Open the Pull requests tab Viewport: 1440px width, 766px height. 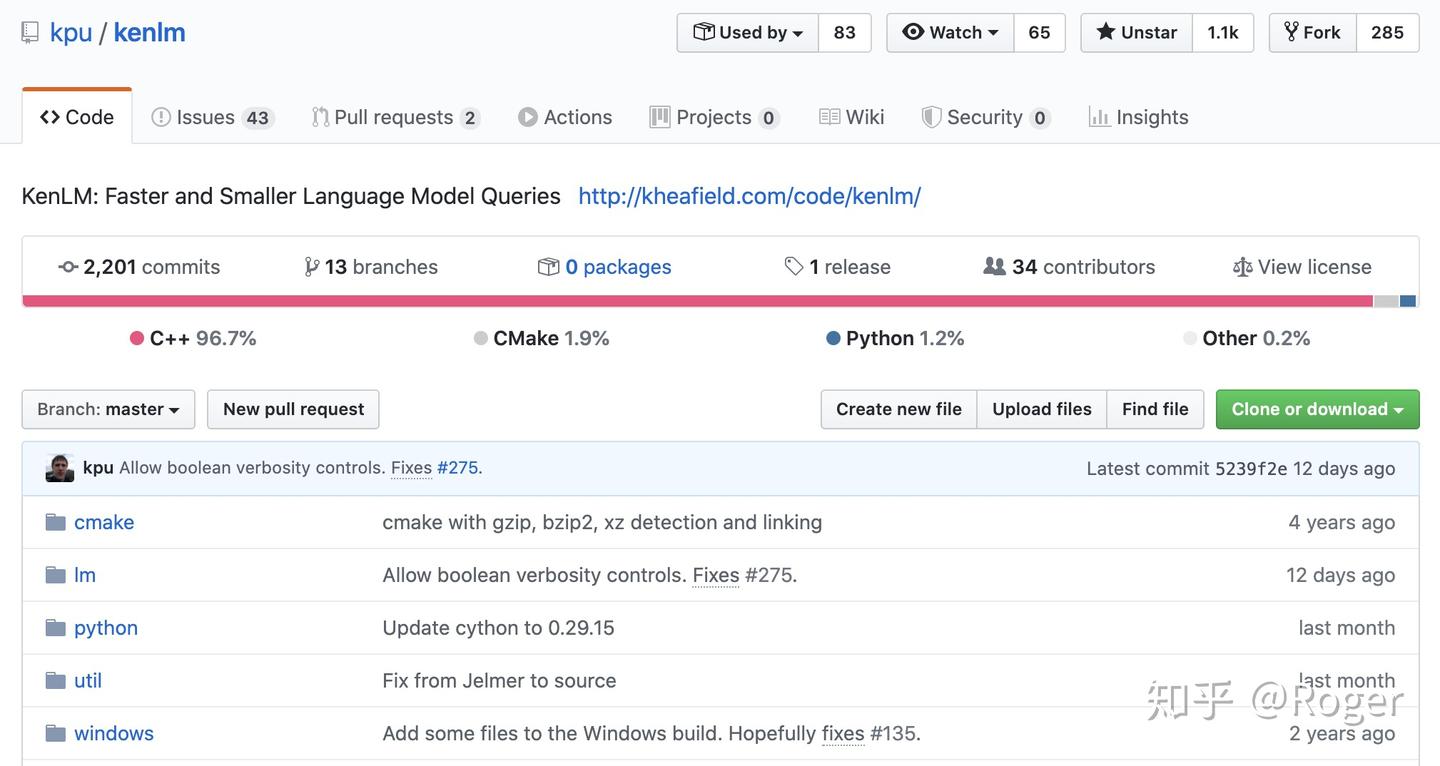[x=395, y=117]
